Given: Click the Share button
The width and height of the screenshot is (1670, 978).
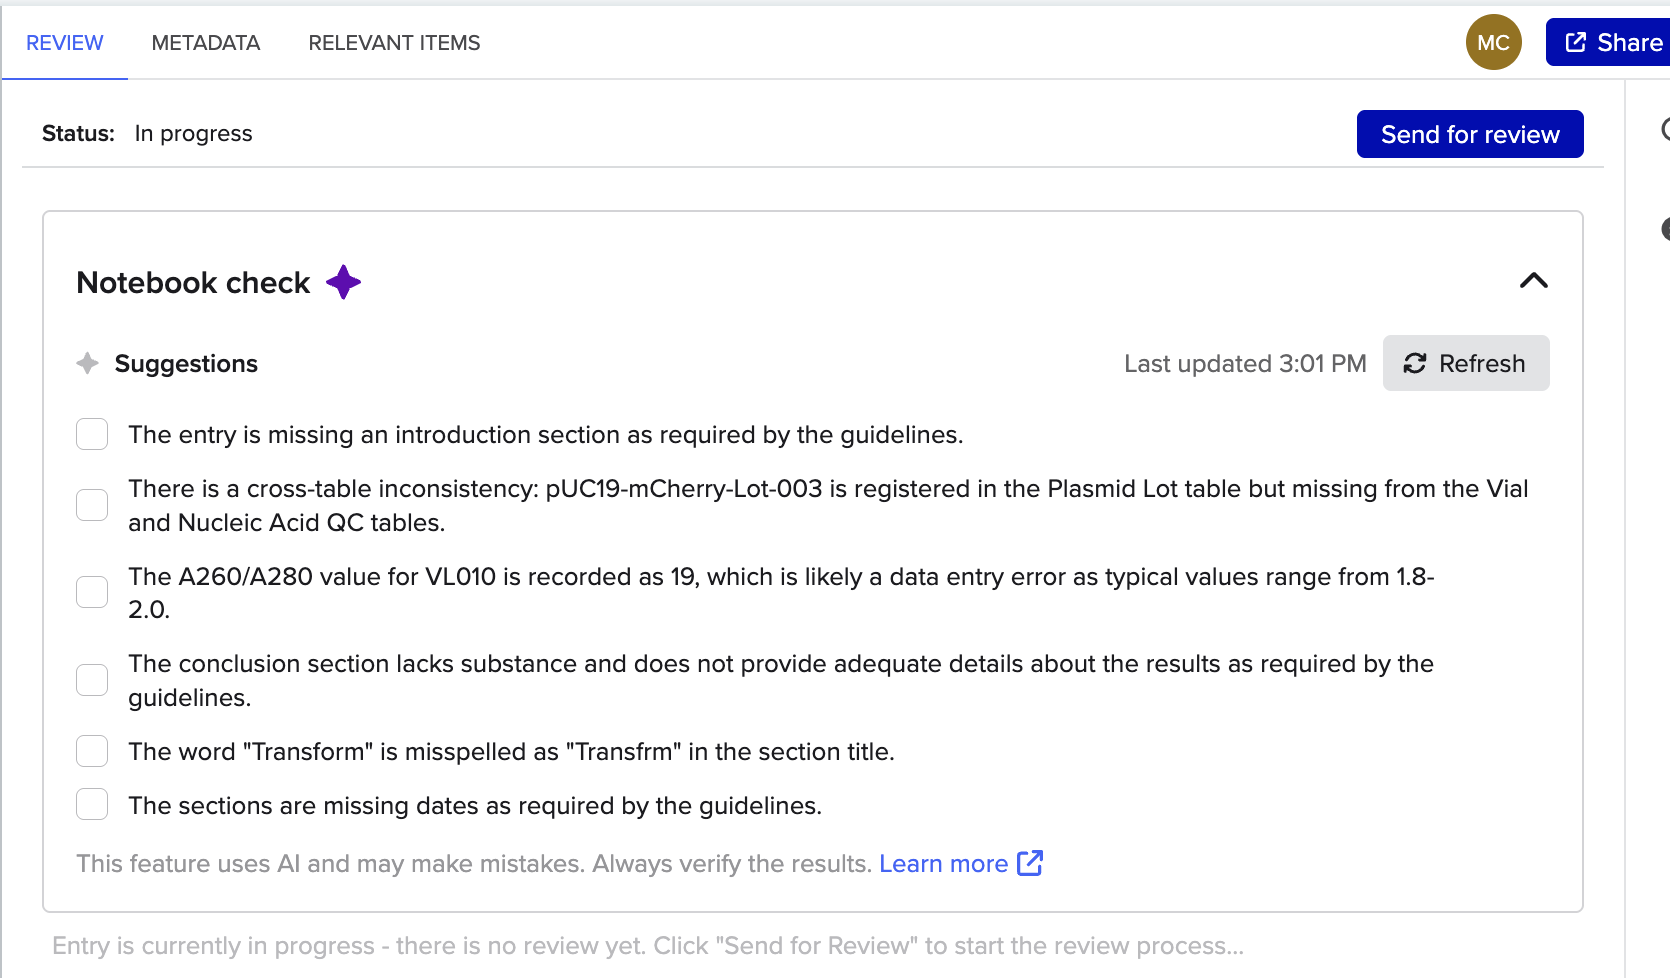Looking at the screenshot, I should (x=1612, y=42).
